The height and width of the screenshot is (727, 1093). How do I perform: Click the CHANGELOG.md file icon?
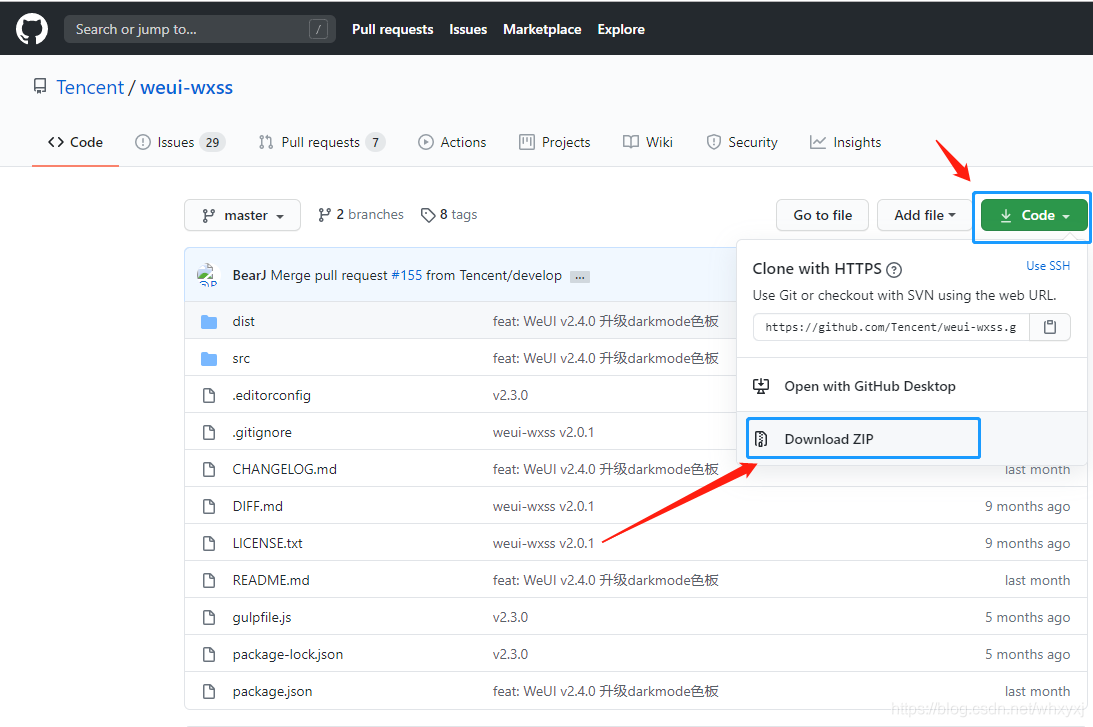pyautogui.click(x=208, y=469)
